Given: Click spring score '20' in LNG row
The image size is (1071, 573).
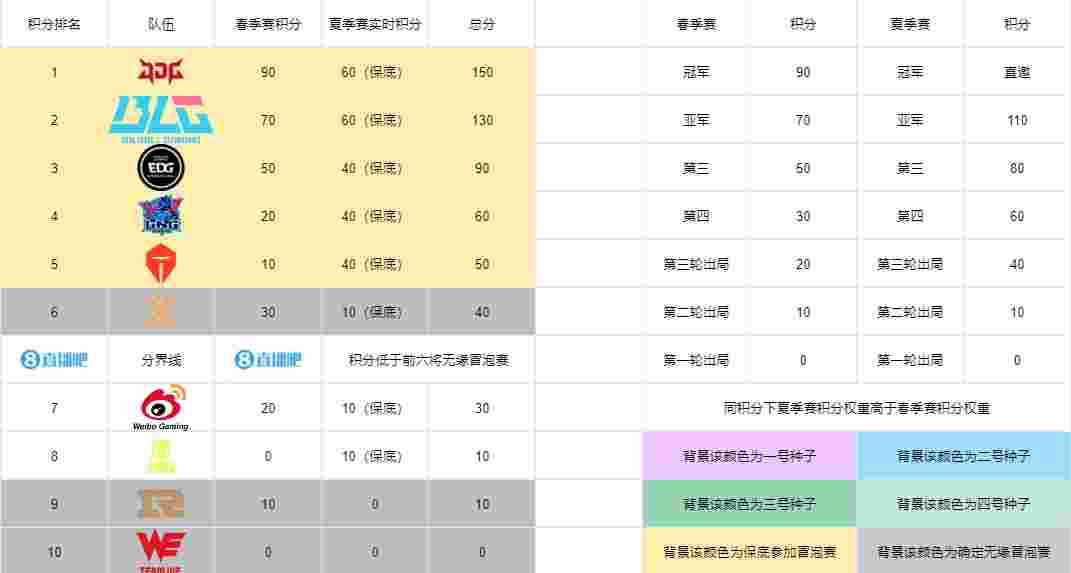Looking at the screenshot, I should [268, 216].
